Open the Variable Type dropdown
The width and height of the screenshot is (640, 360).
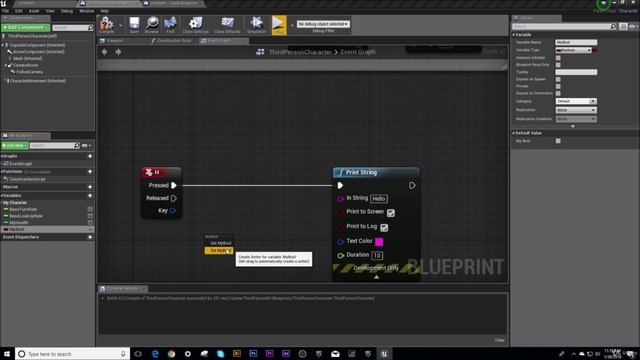(x=573, y=50)
